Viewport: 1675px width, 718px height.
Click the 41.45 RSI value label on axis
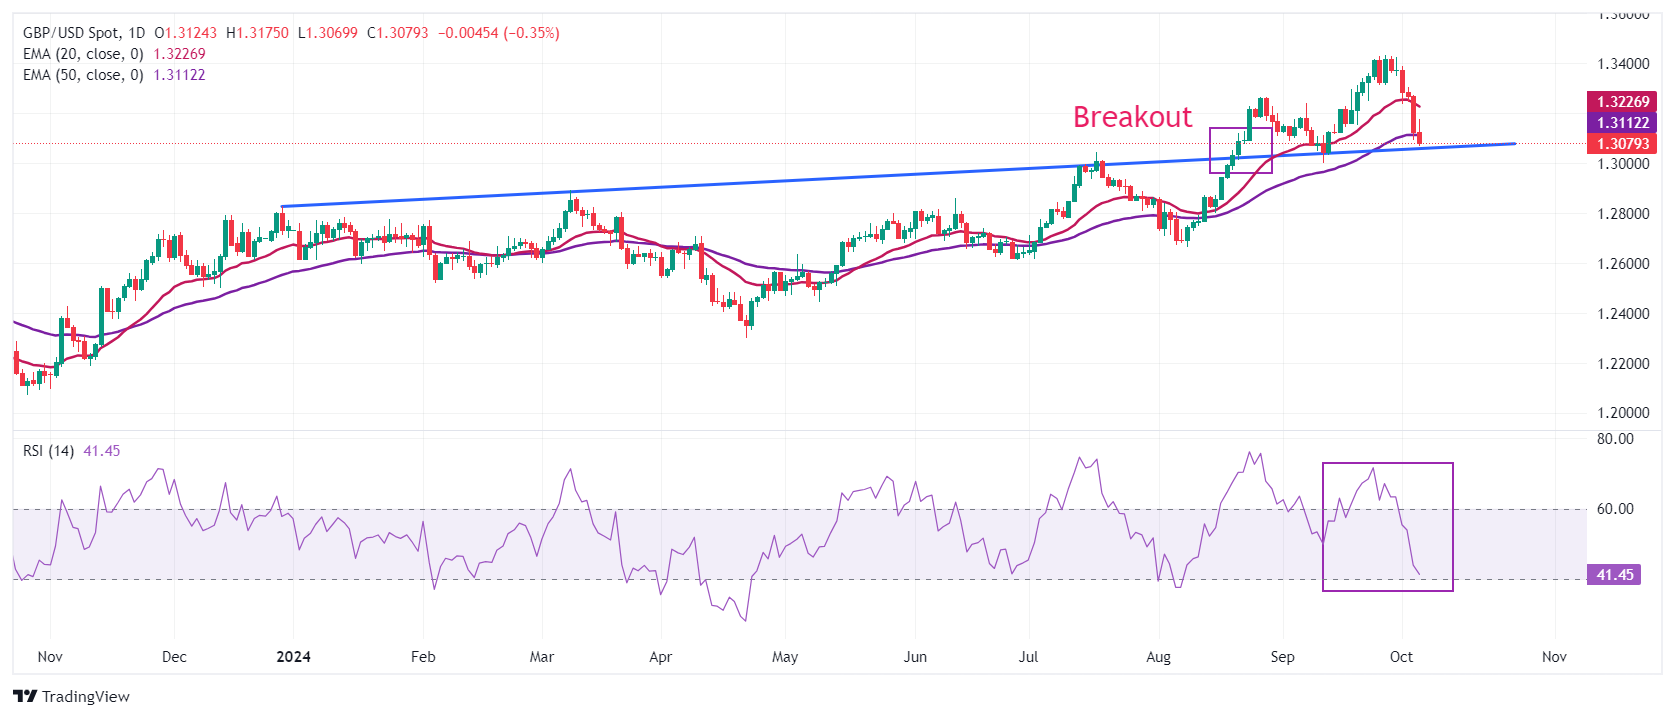coord(1614,575)
